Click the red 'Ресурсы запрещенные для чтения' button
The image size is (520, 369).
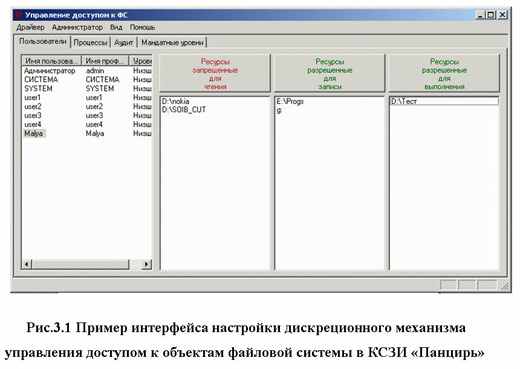point(215,74)
